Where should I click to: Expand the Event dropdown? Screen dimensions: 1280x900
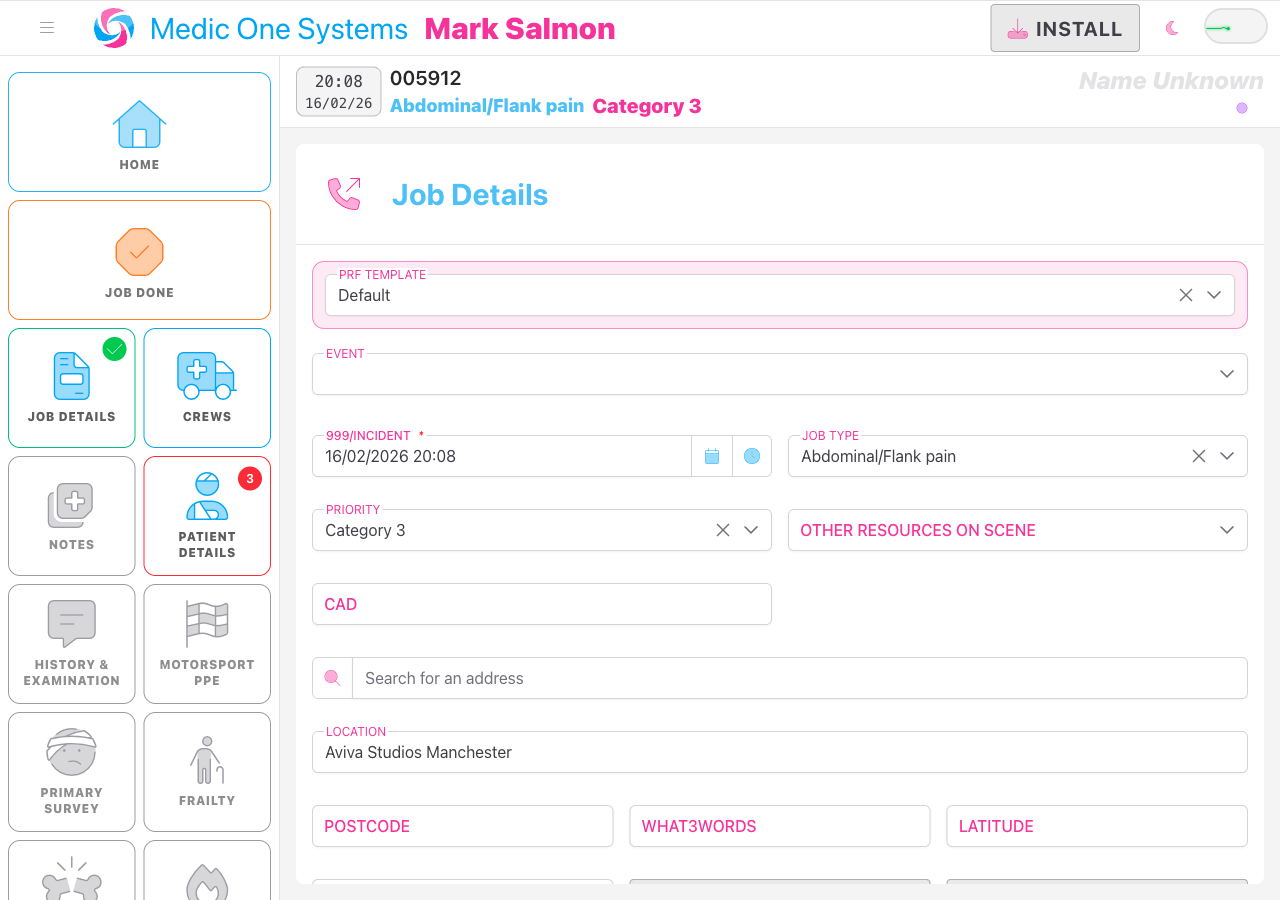(x=1227, y=374)
